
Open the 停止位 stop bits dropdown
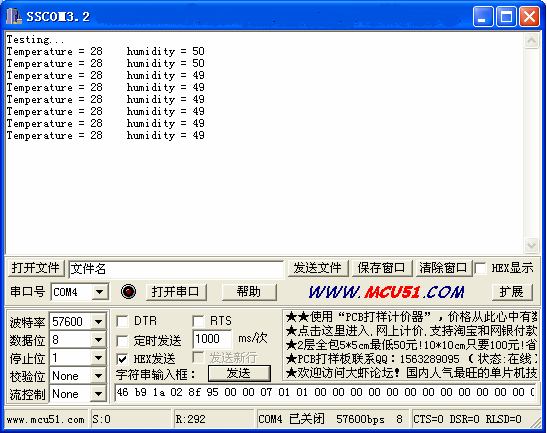pos(98,358)
